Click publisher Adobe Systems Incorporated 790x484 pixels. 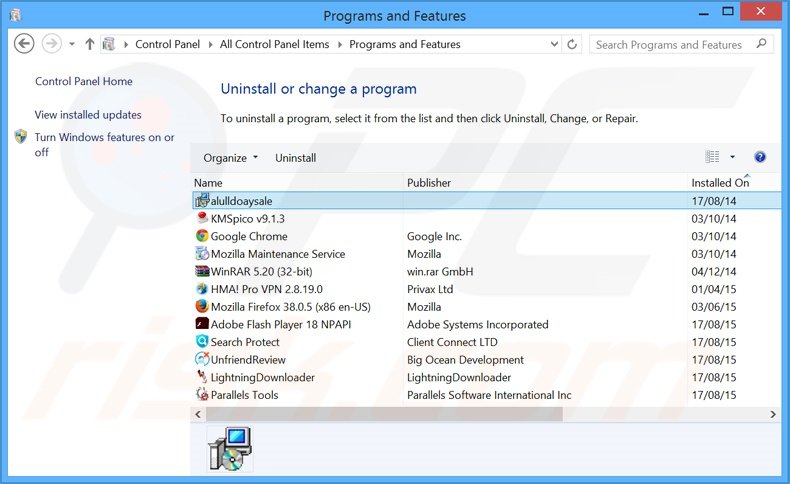(x=478, y=324)
